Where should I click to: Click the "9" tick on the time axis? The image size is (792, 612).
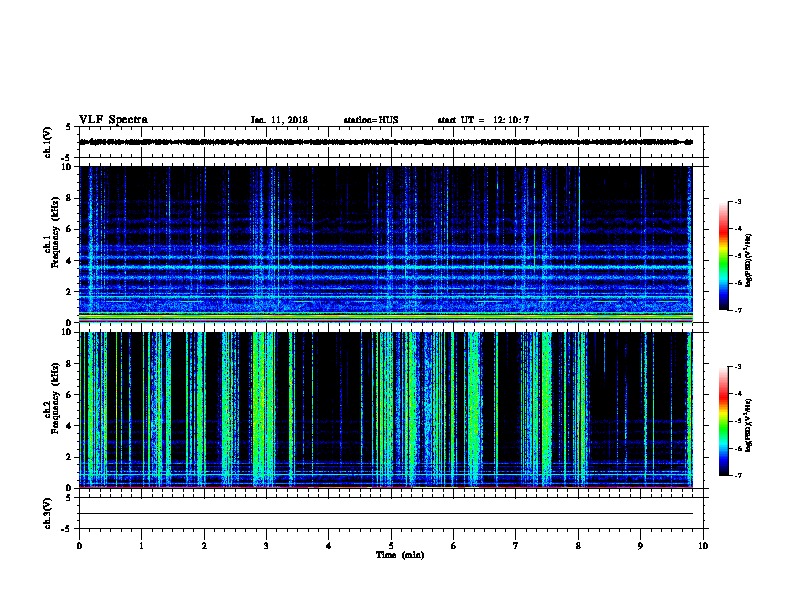tap(640, 546)
